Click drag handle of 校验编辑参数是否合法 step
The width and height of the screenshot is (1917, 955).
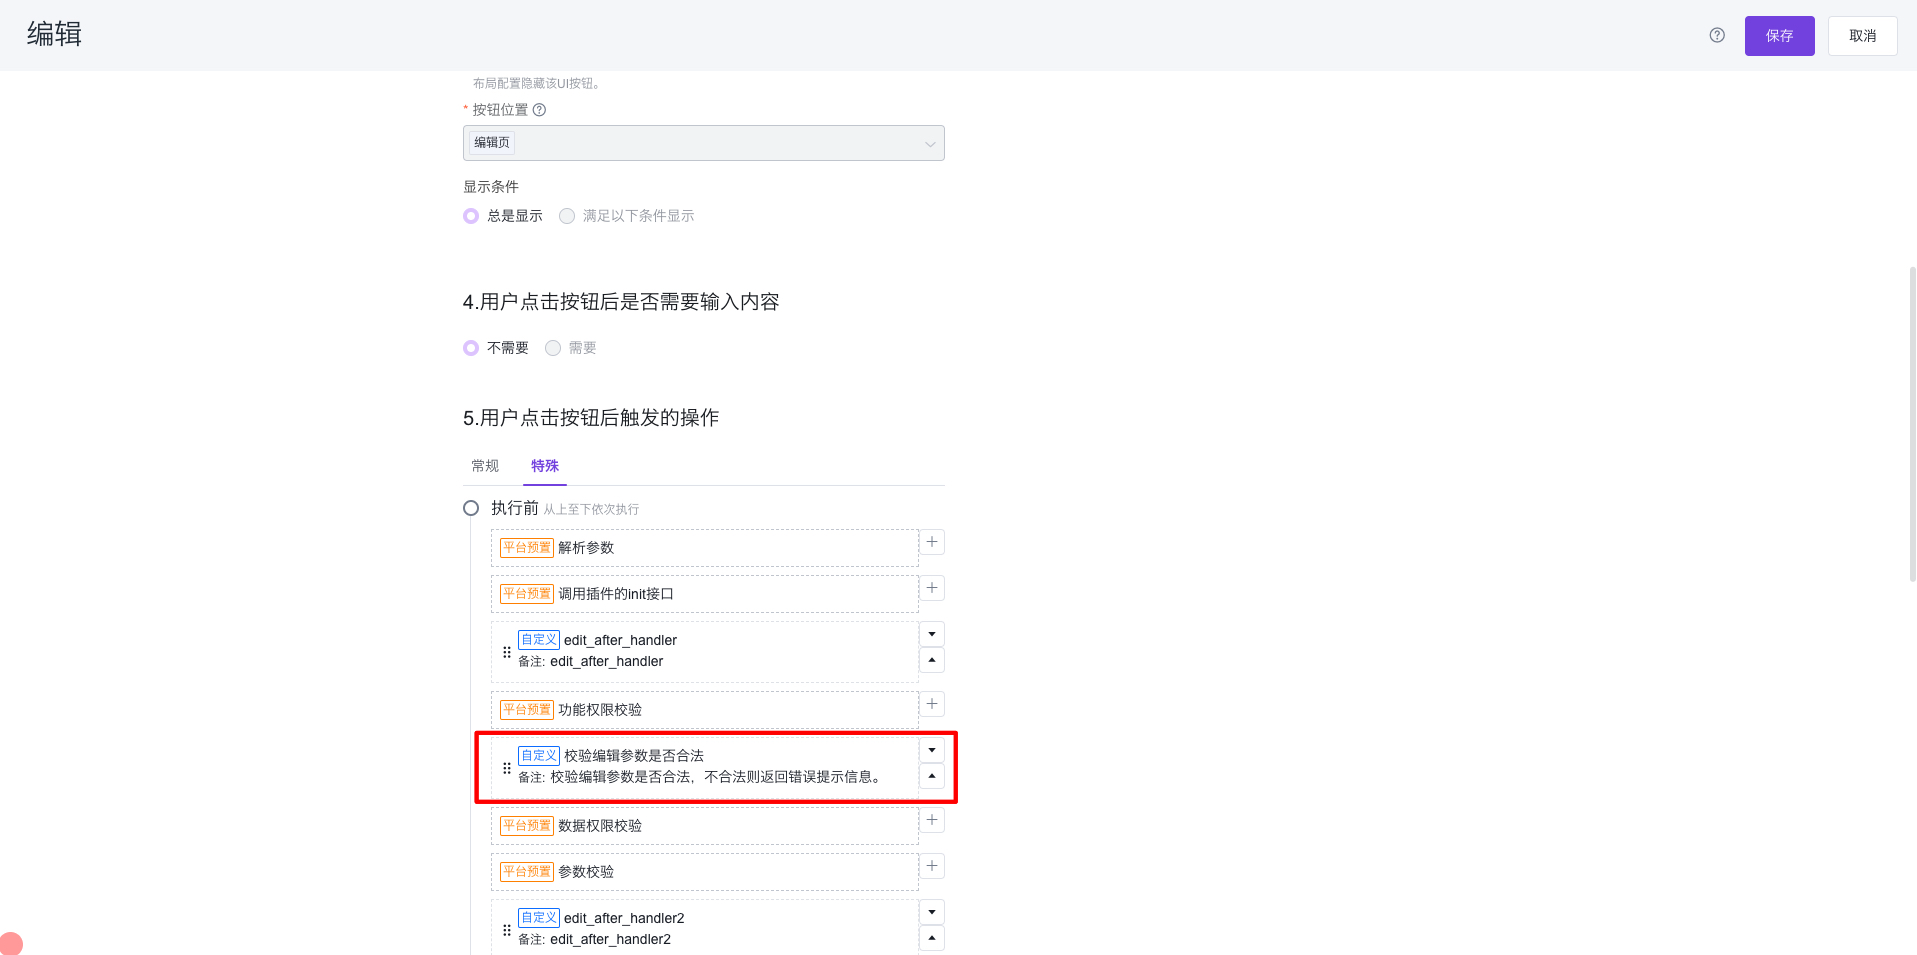pyautogui.click(x=507, y=768)
